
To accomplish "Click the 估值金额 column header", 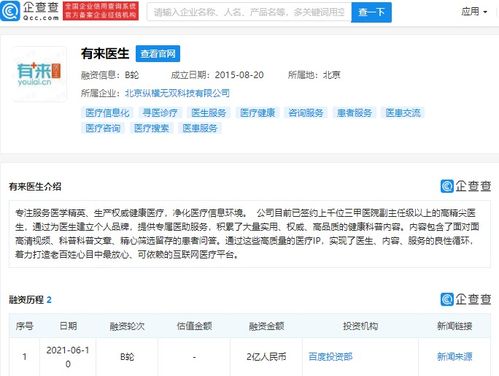I will coord(194,326).
